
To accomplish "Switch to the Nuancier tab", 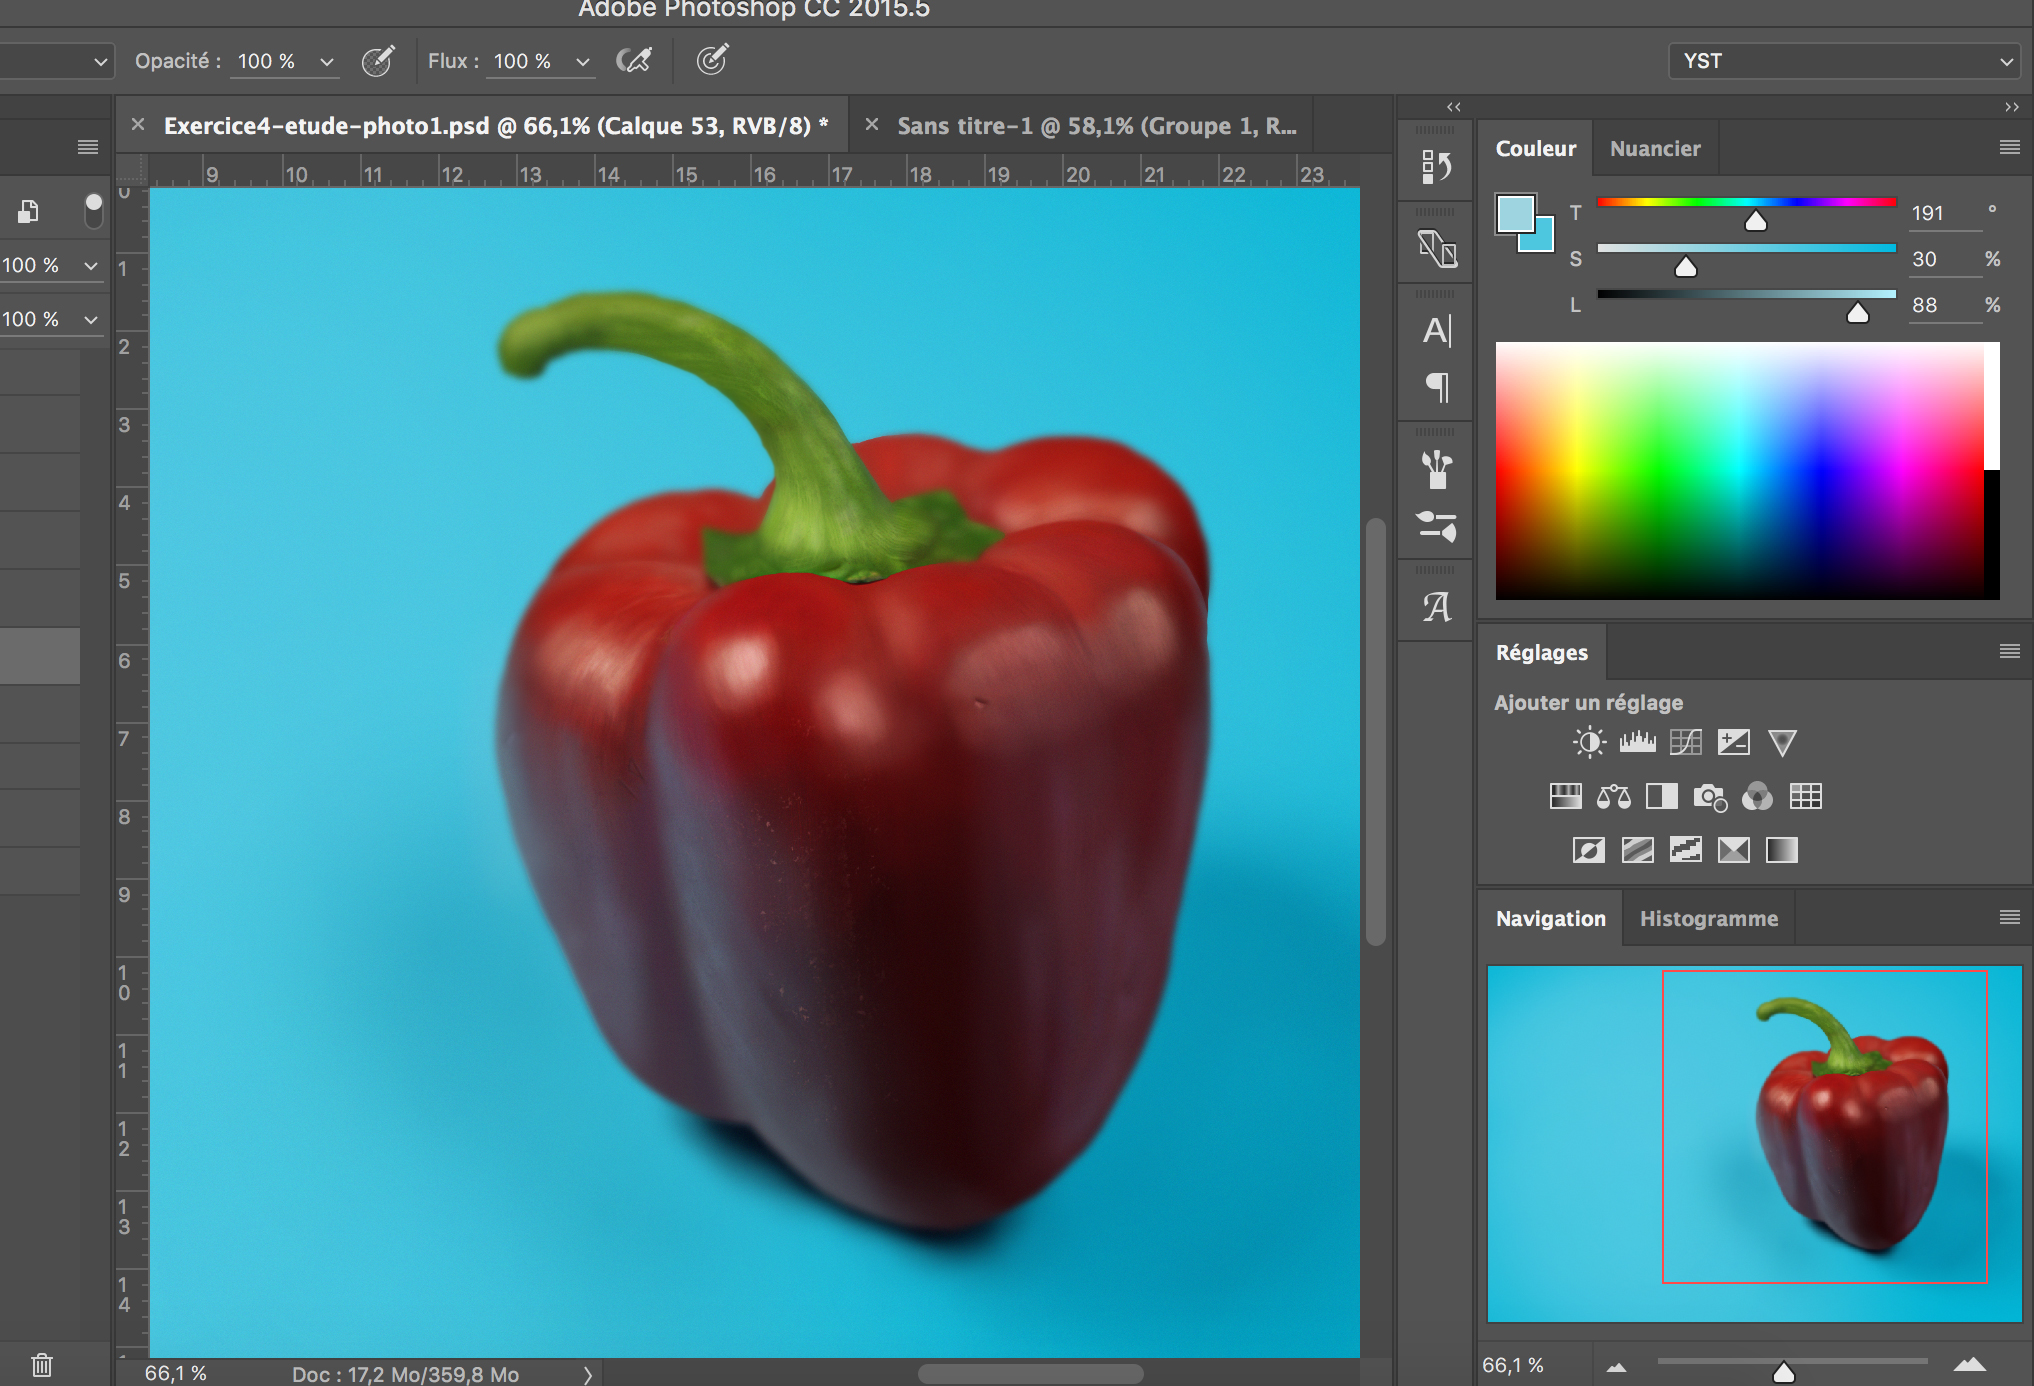I will pyautogui.click(x=1654, y=149).
